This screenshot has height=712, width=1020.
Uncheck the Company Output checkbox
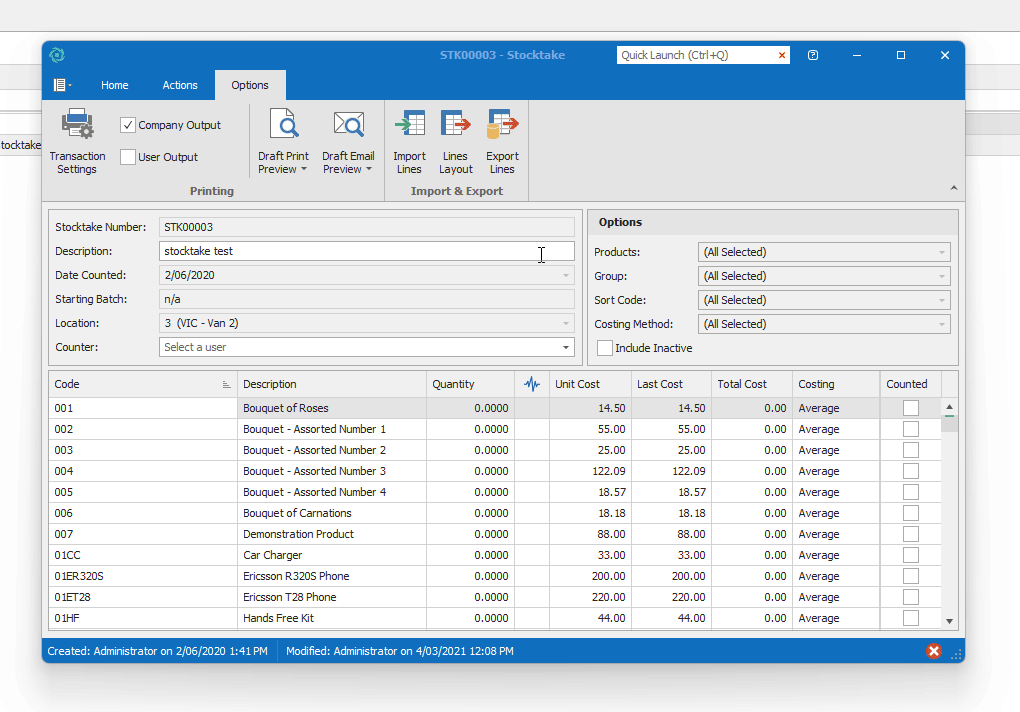click(x=128, y=125)
